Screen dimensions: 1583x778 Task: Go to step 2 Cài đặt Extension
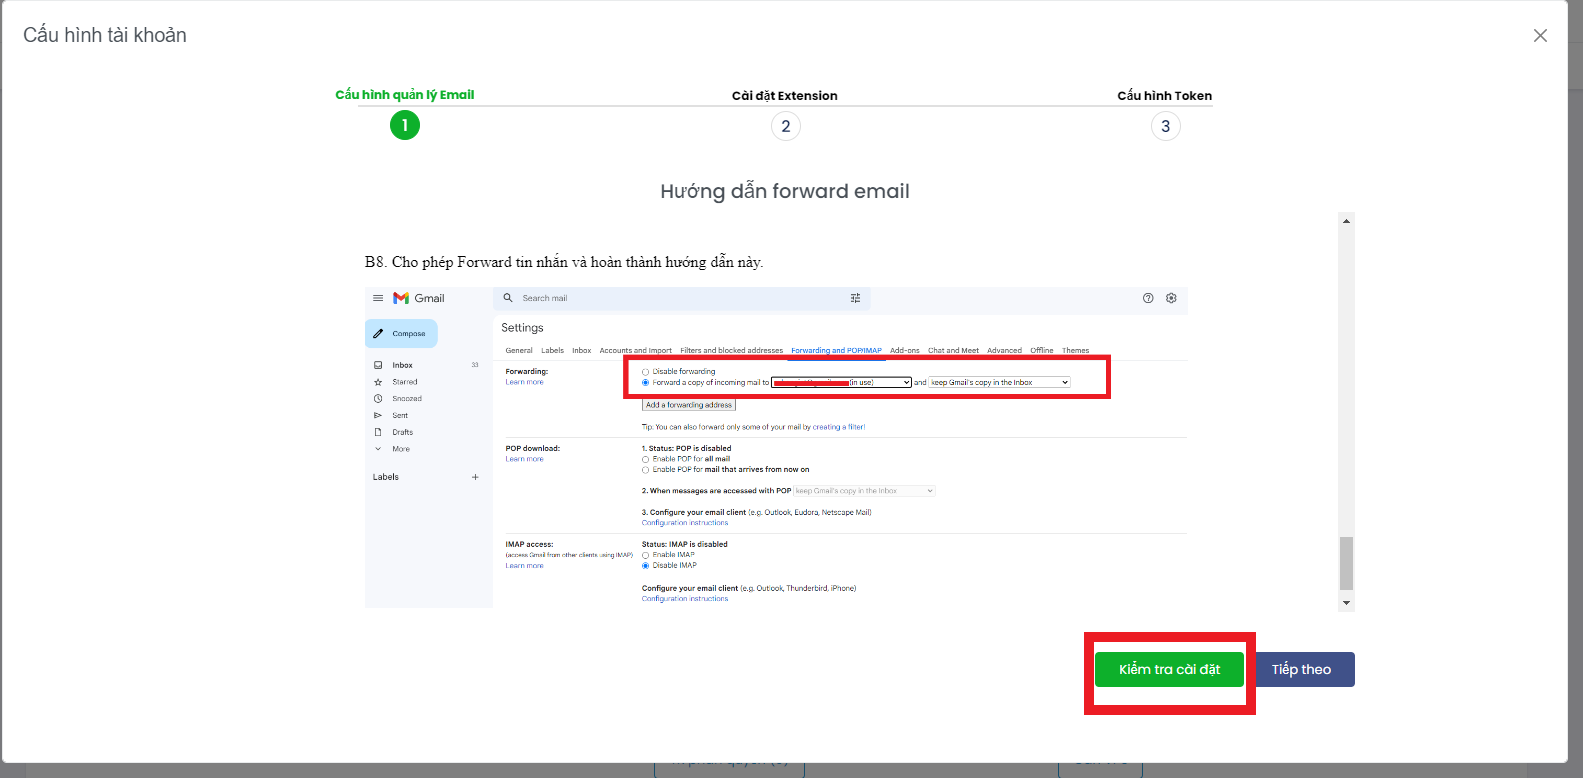(x=785, y=126)
